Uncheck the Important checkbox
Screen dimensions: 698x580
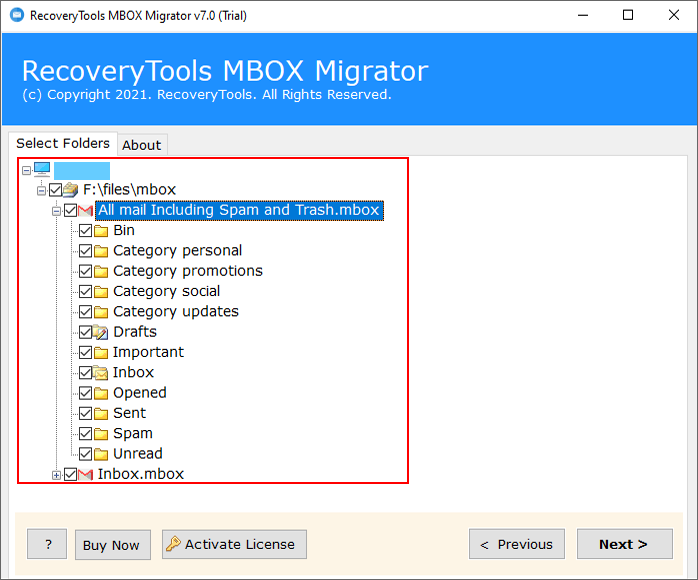[85, 353]
